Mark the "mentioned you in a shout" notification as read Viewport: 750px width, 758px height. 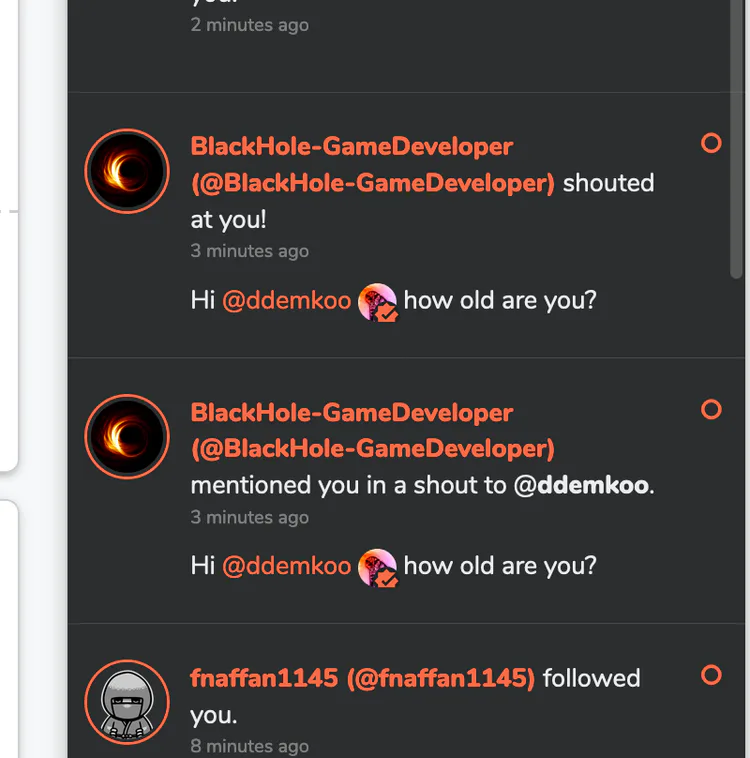click(711, 409)
